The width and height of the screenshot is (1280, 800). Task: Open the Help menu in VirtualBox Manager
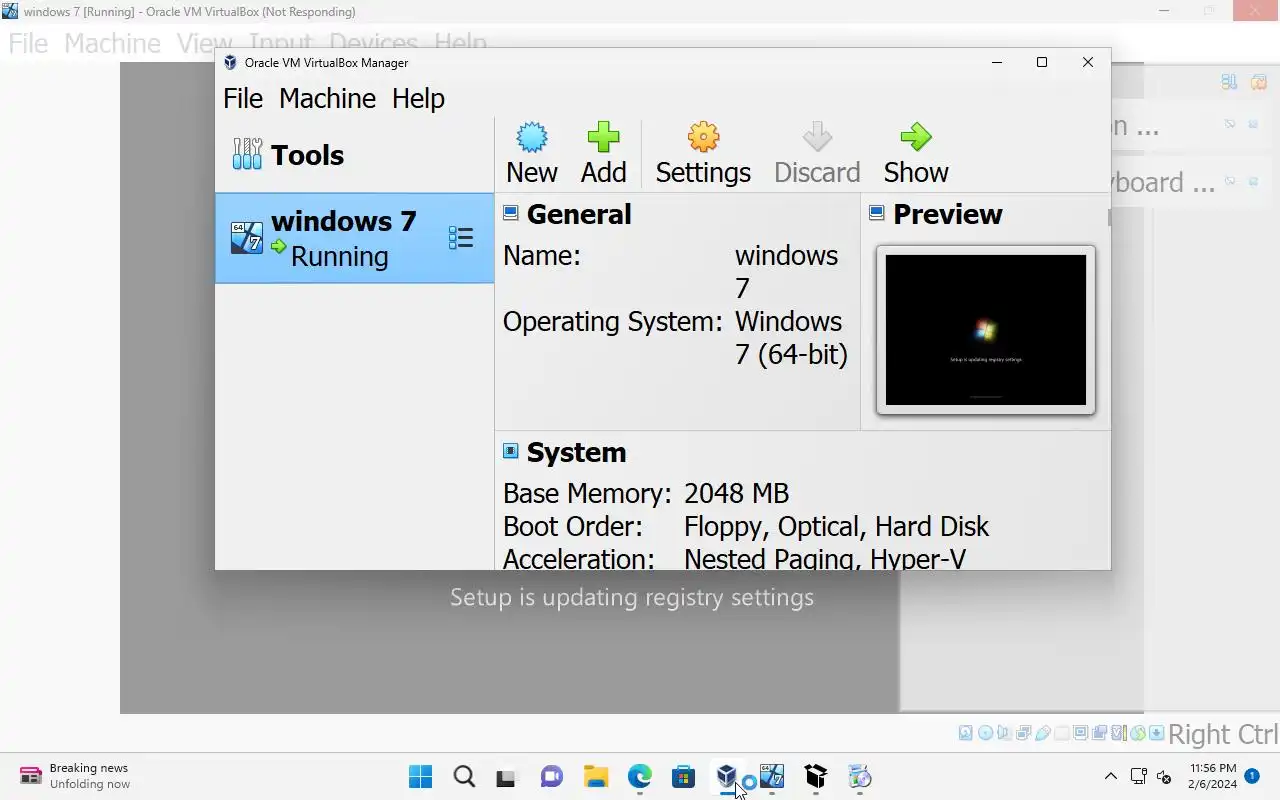tap(418, 98)
